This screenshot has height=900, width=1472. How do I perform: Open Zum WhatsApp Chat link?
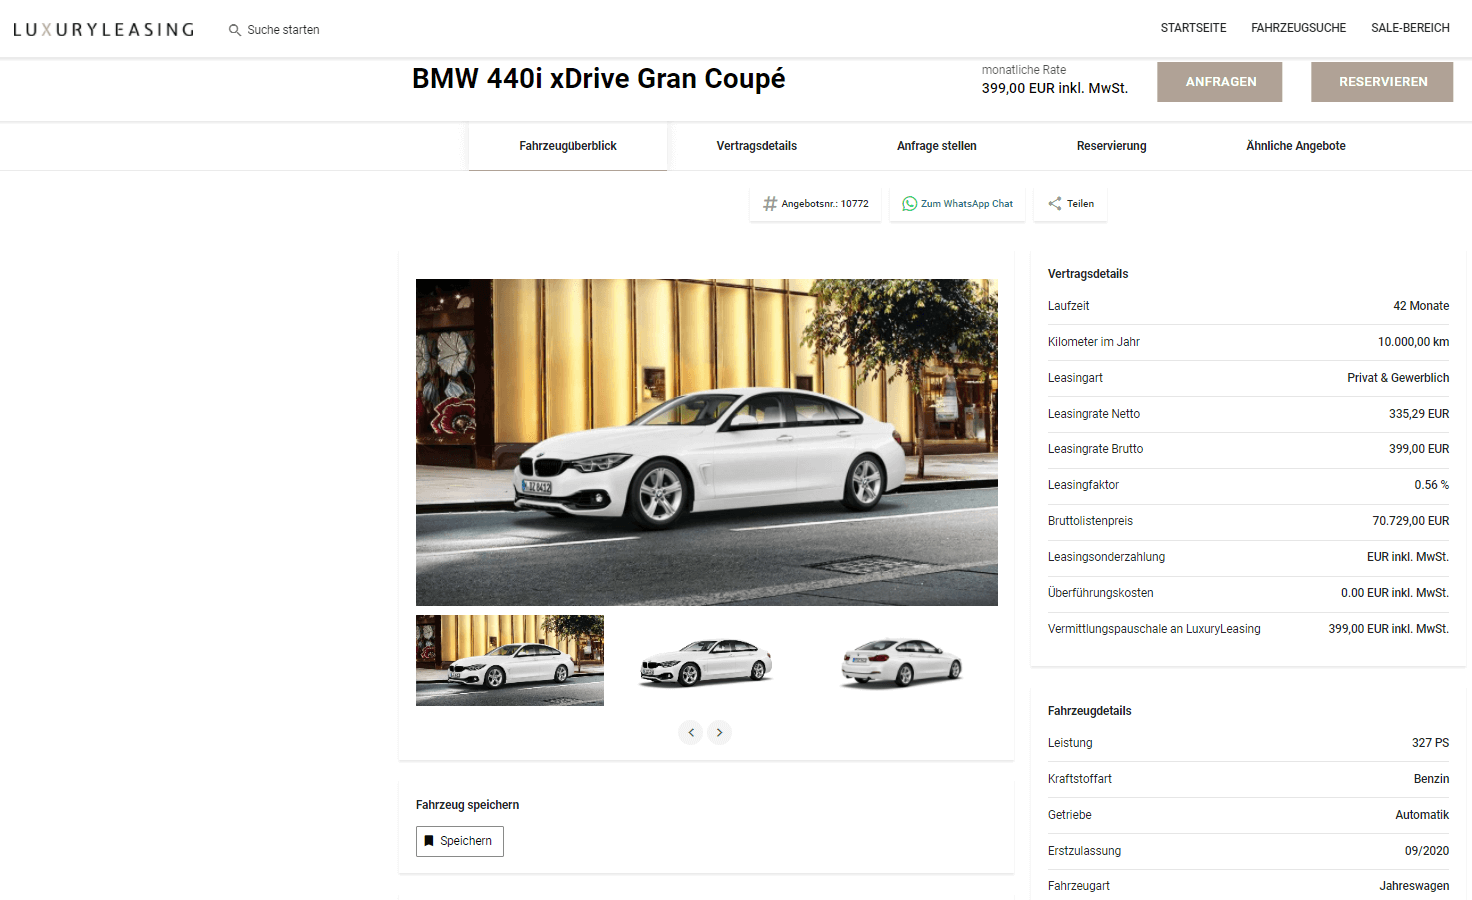957,204
